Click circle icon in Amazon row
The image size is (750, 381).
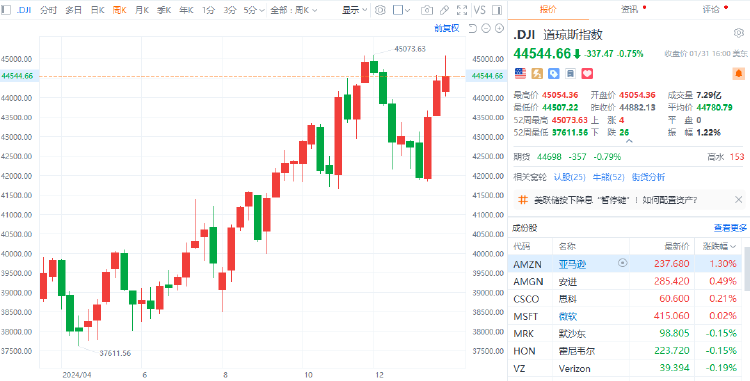622,262
